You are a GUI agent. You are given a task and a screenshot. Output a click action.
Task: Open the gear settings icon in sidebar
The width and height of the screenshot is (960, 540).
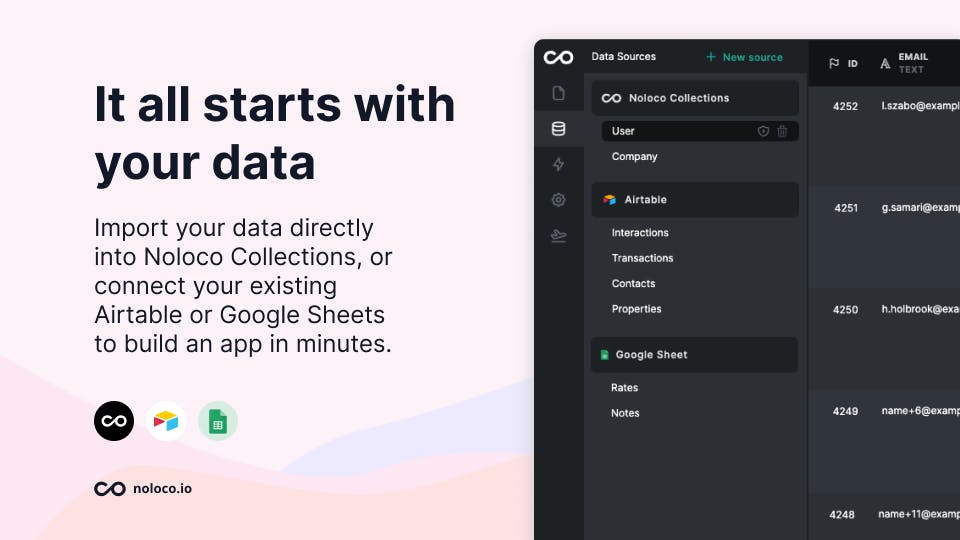(x=558, y=200)
